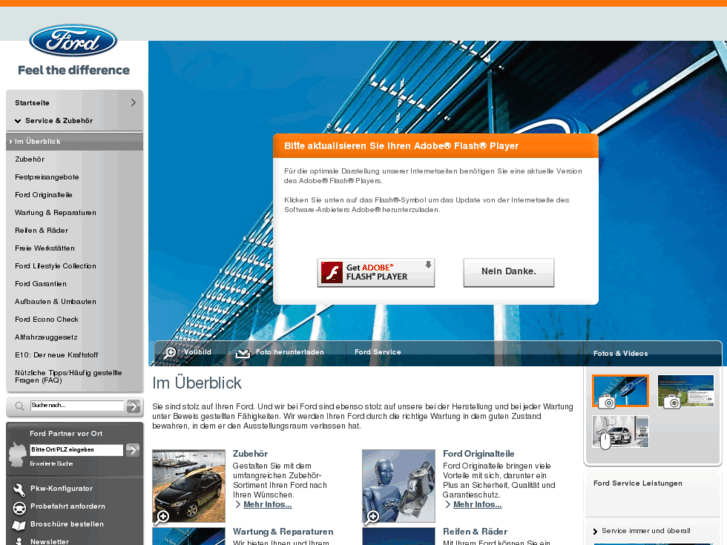Open Zubehör in the sidebar menu
Viewport: 727px width, 545px height.
pos(30,159)
